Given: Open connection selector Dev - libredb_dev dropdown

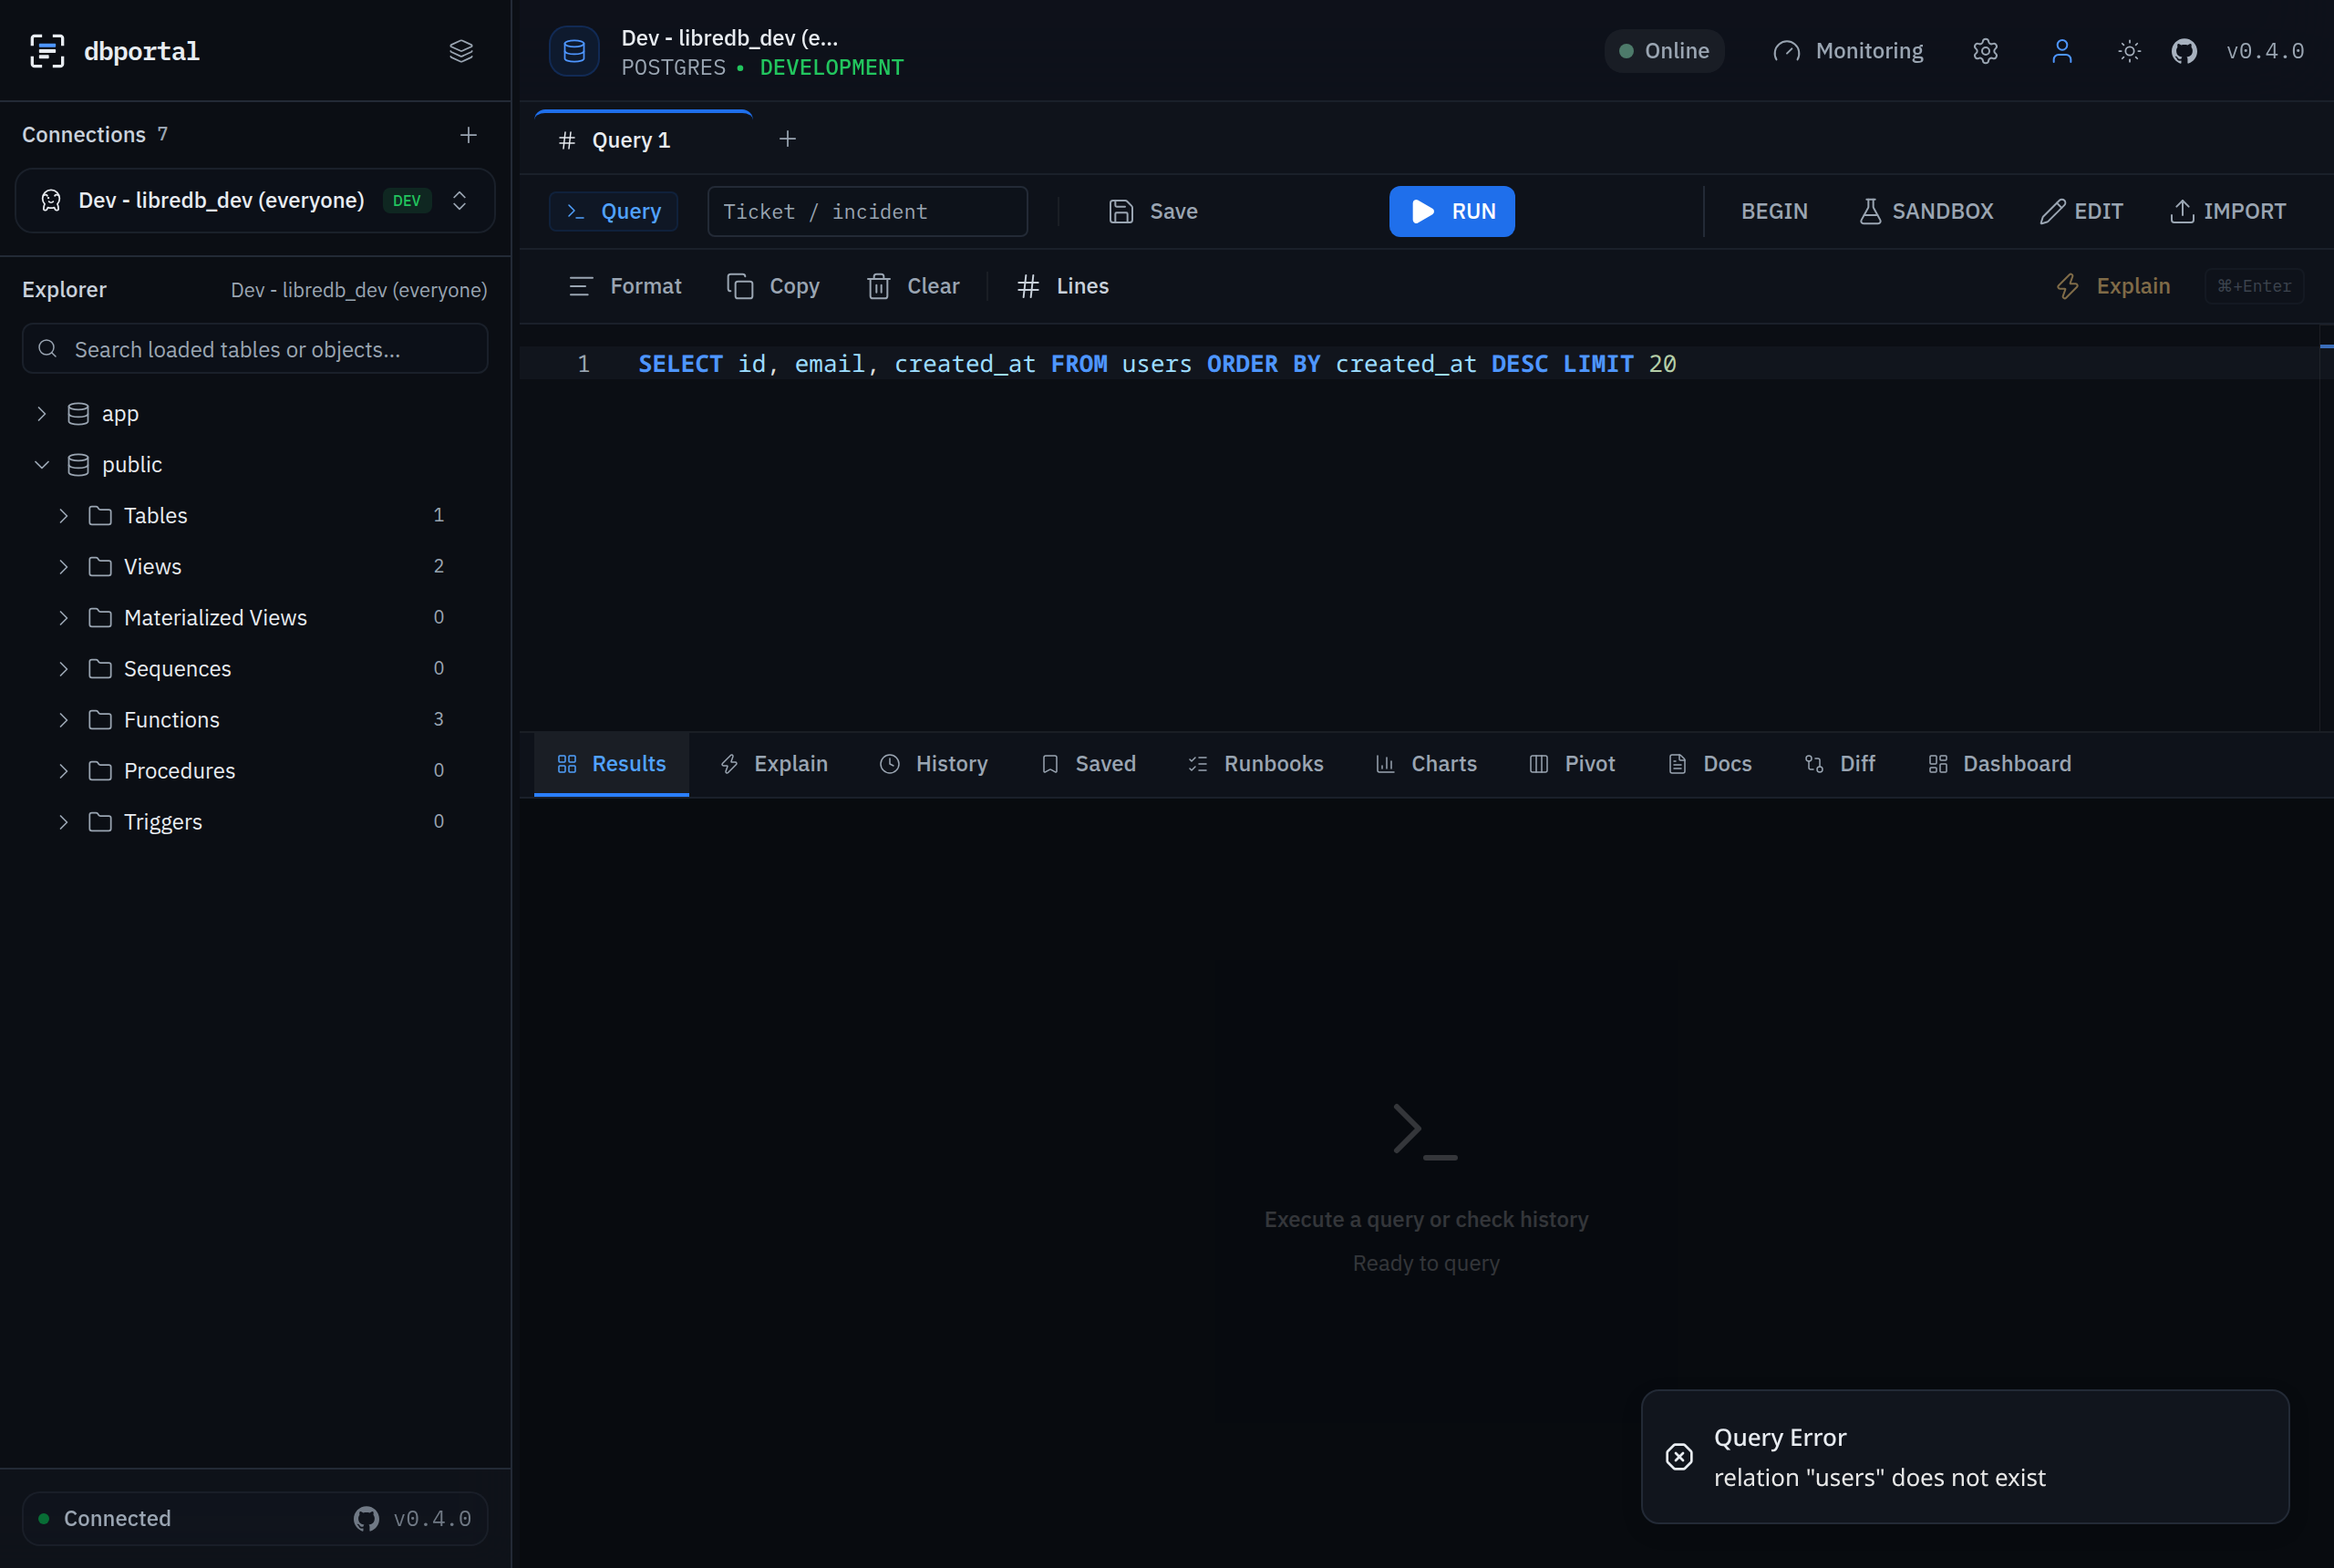Looking at the screenshot, I should pyautogui.click(x=255, y=200).
